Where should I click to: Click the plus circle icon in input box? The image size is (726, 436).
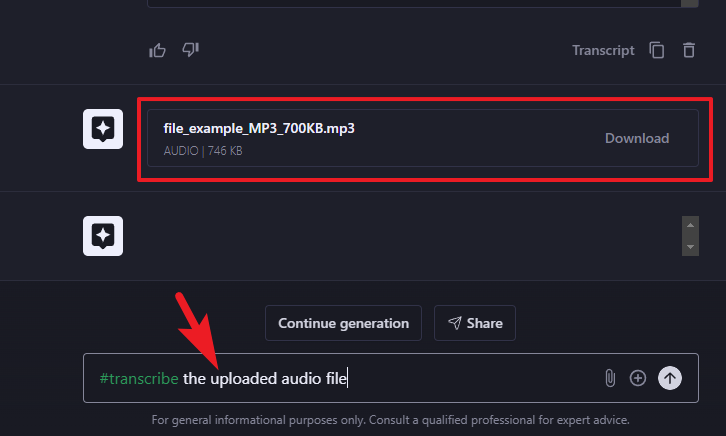click(638, 378)
